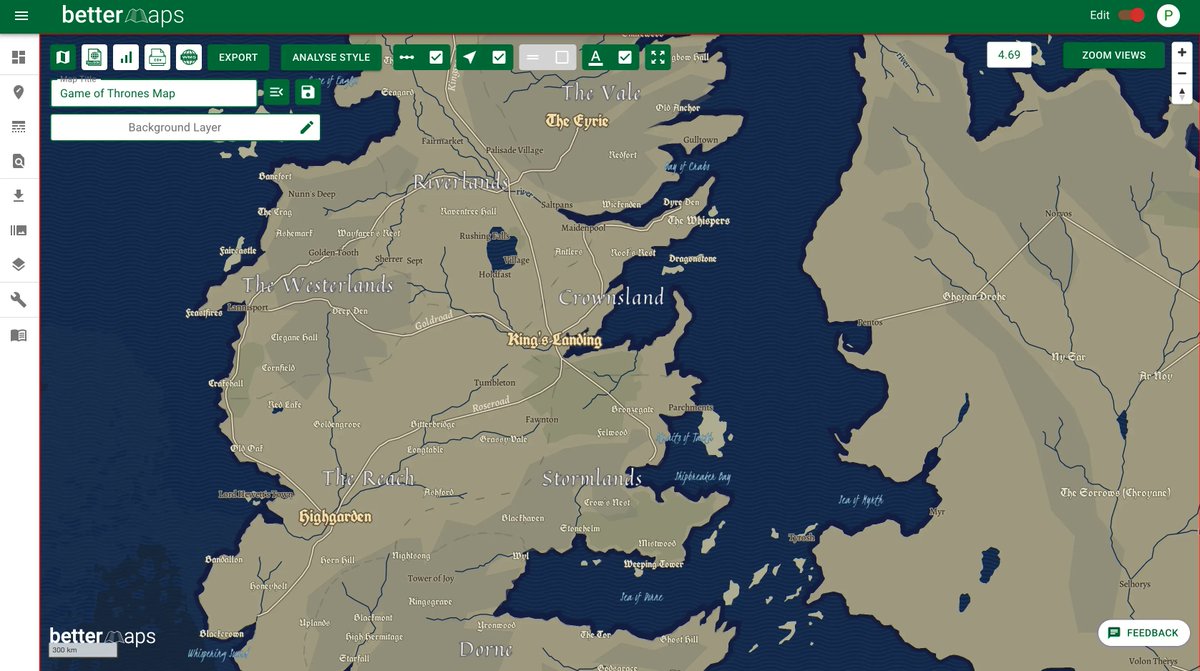This screenshot has height=671, width=1200.
Task: Click The Eyrie map label
Action: point(577,121)
